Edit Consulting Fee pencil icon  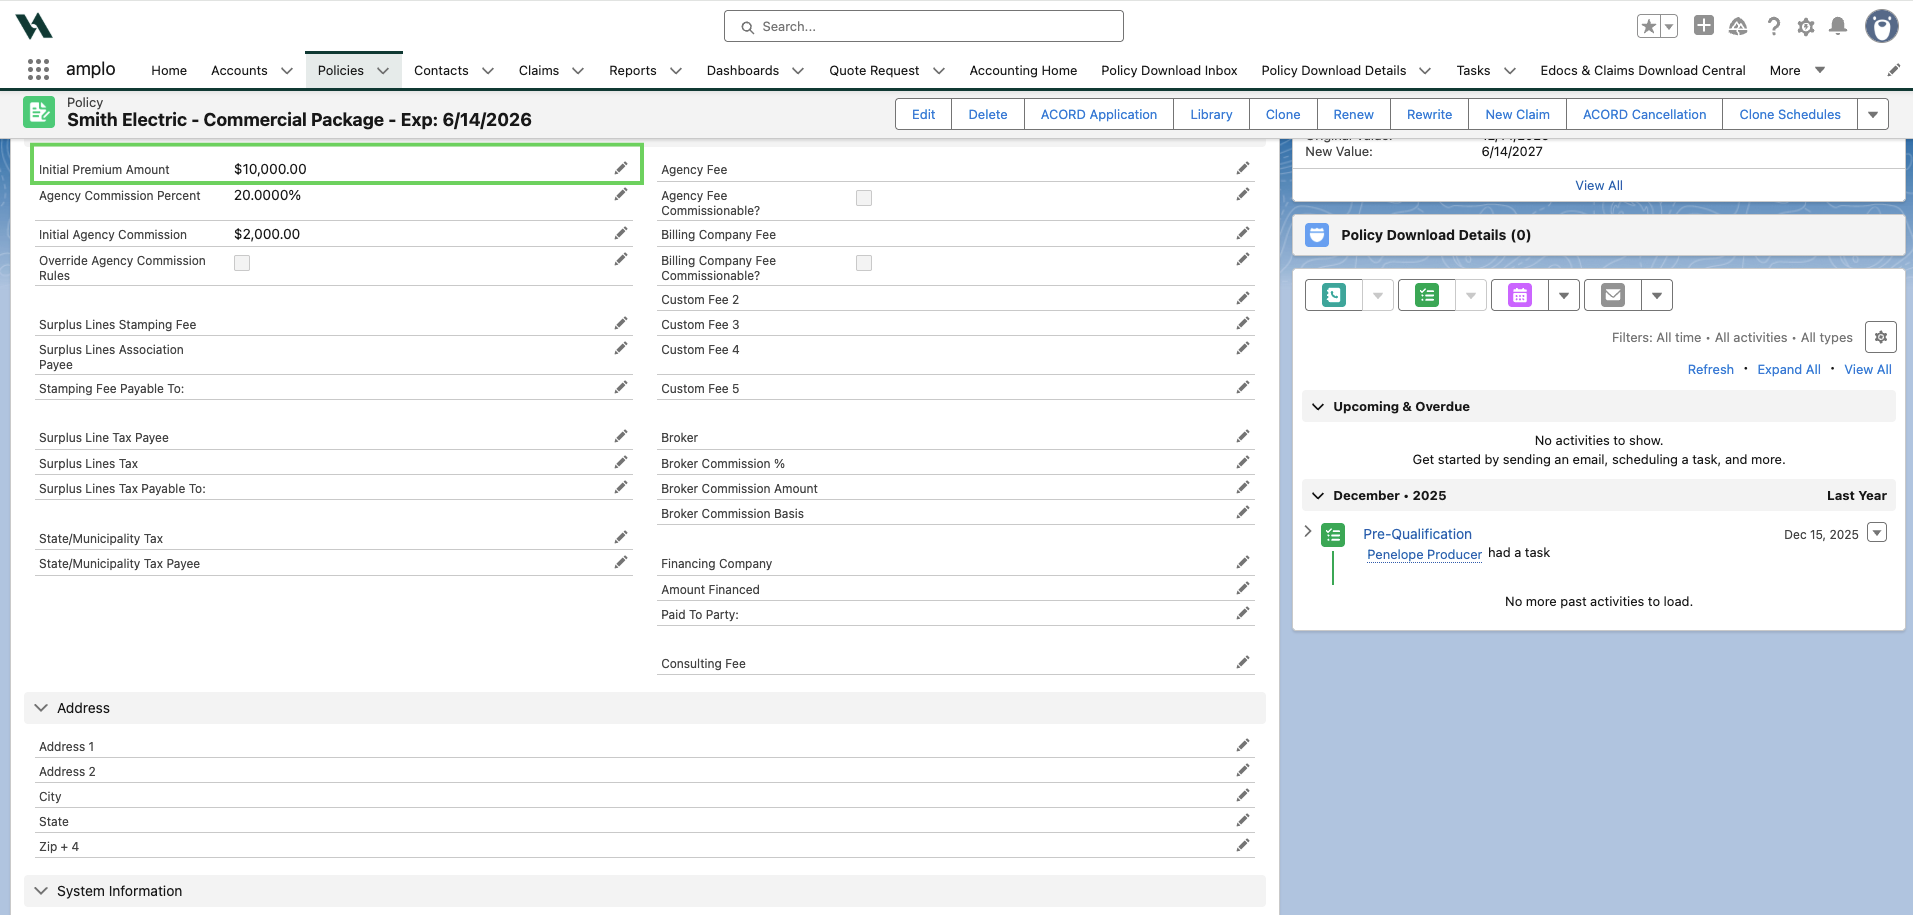tap(1243, 662)
